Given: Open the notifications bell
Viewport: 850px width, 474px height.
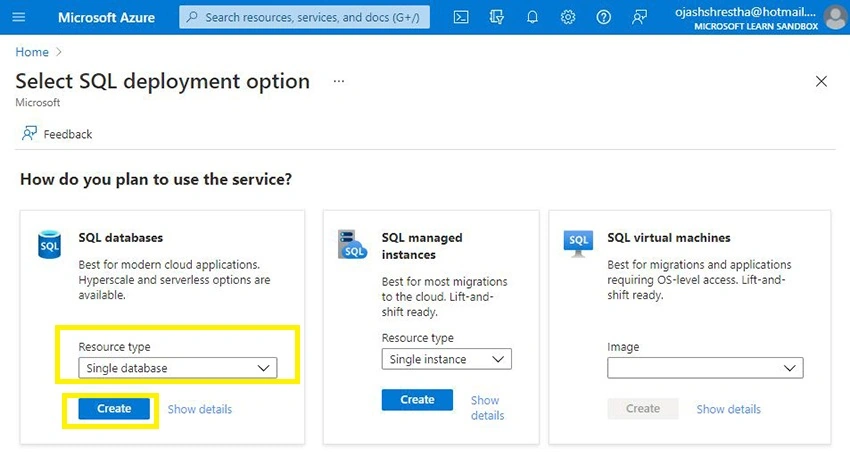Looking at the screenshot, I should pos(532,17).
